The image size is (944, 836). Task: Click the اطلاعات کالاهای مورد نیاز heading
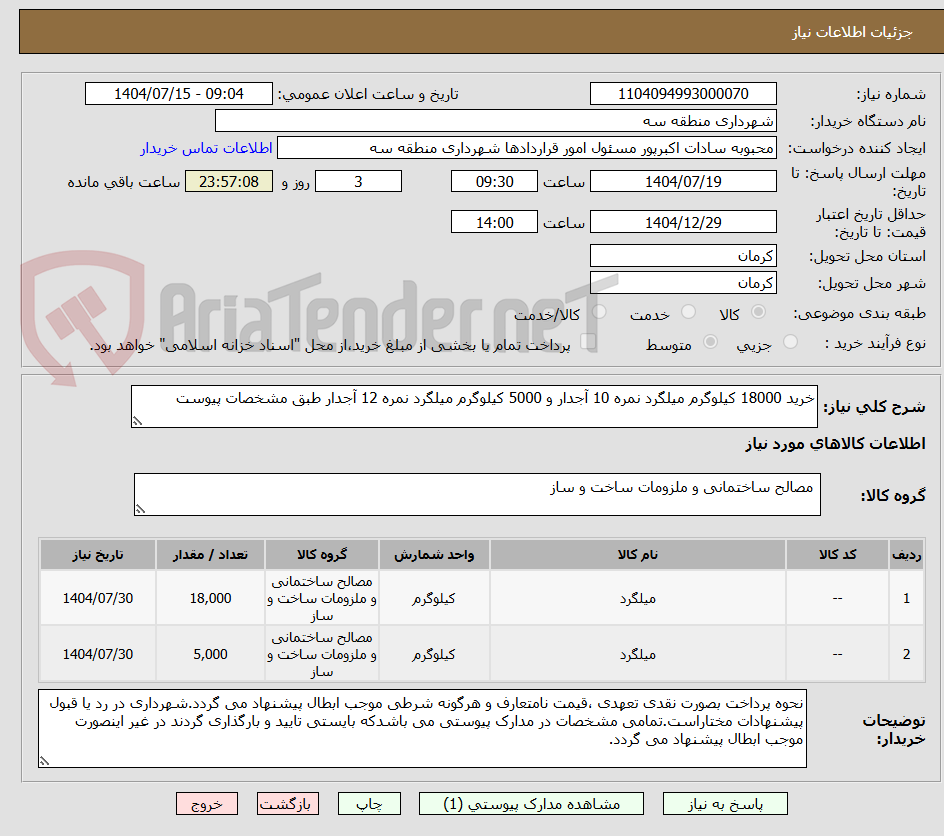[x=836, y=444]
